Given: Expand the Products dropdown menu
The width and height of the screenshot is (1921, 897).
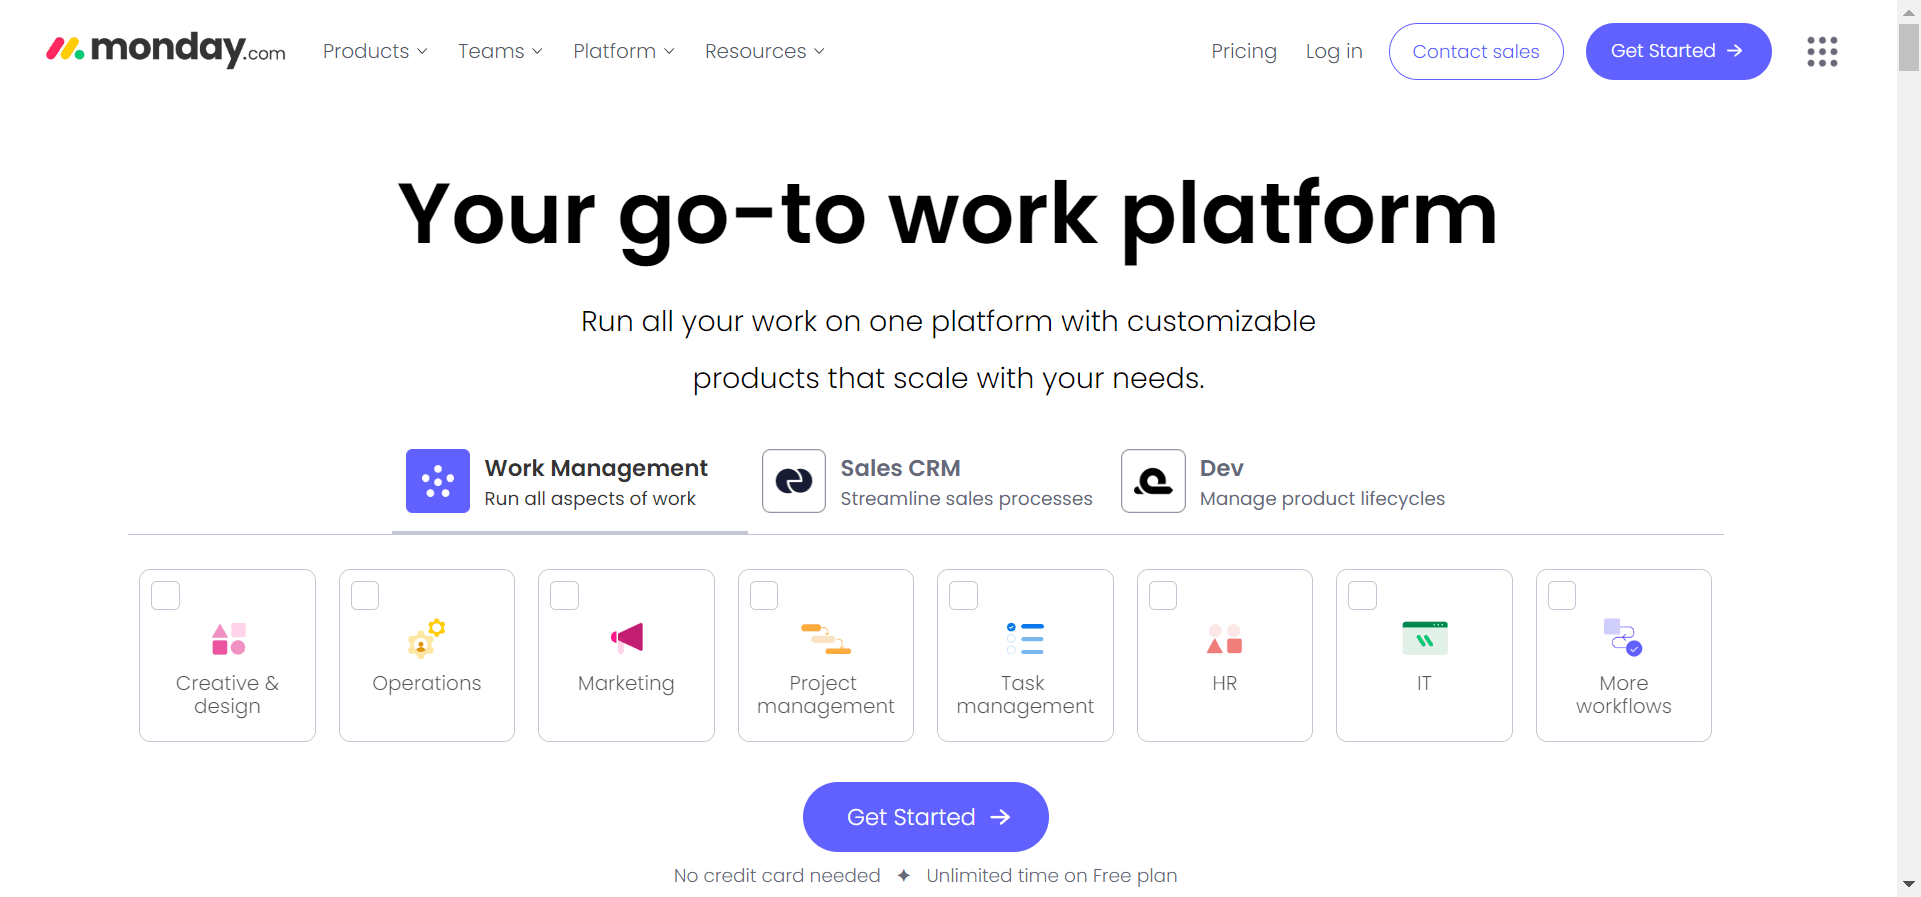Looking at the screenshot, I should (x=375, y=51).
